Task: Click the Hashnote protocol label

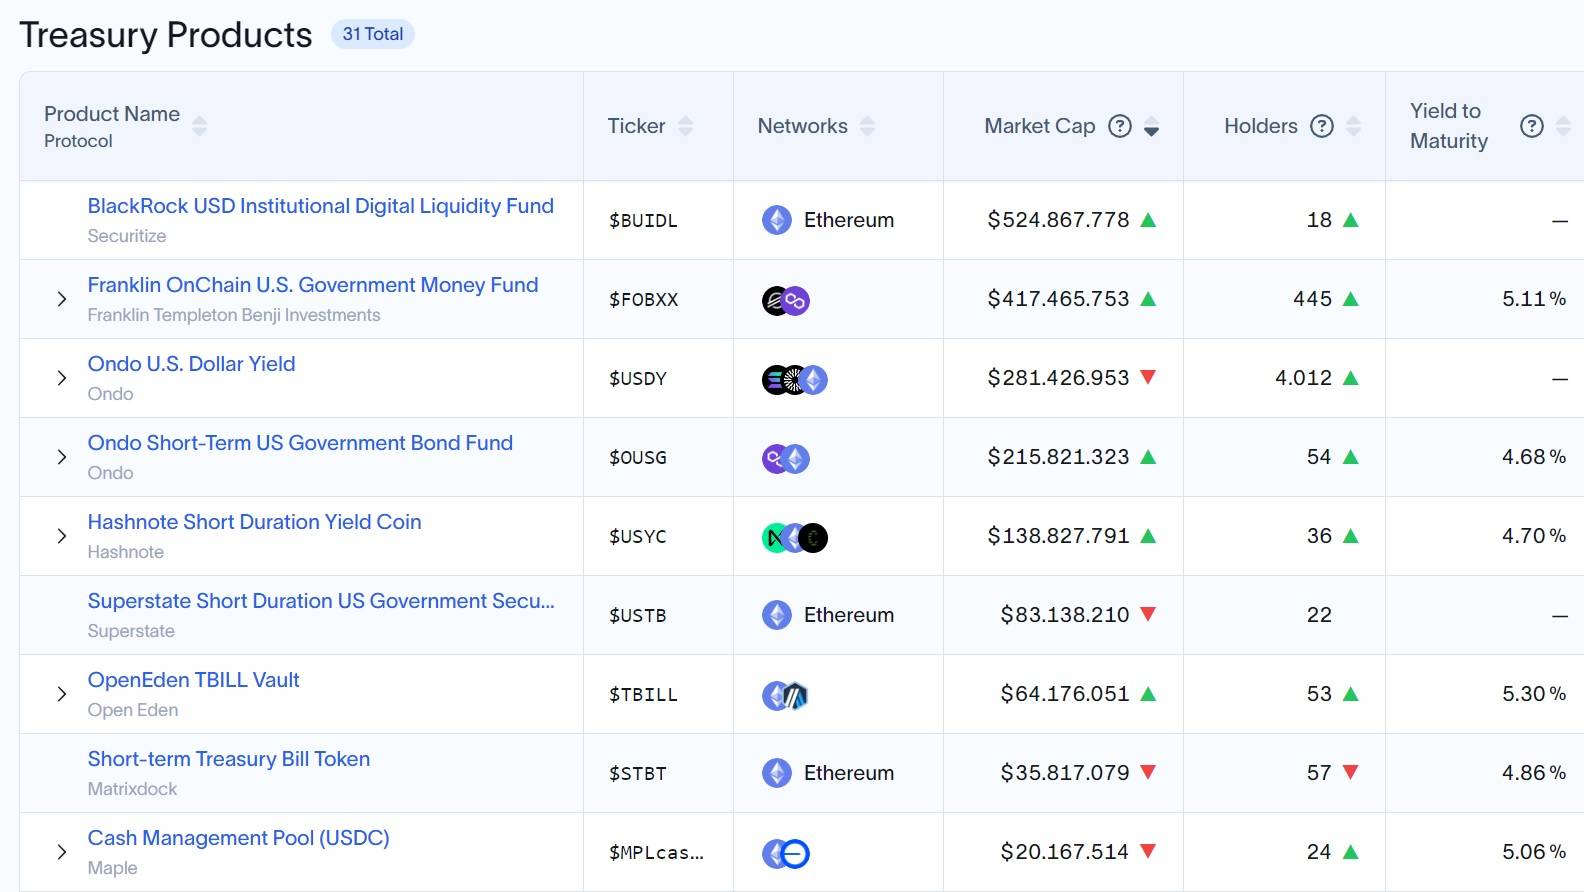Action: (125, 552)
